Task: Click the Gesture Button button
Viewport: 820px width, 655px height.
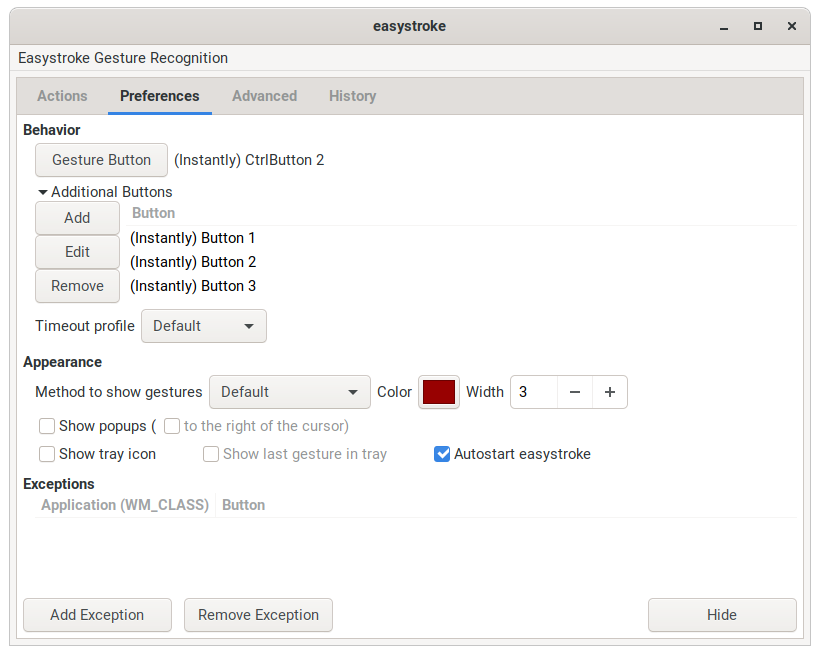Action: [x=101, y=160]
